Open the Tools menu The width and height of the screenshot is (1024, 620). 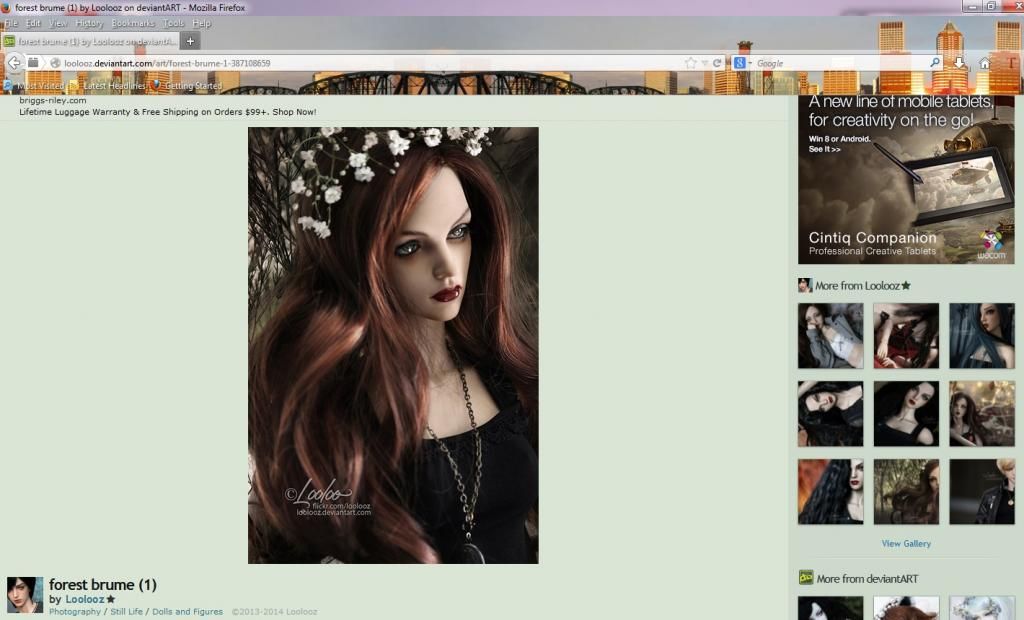coord(174,23)
